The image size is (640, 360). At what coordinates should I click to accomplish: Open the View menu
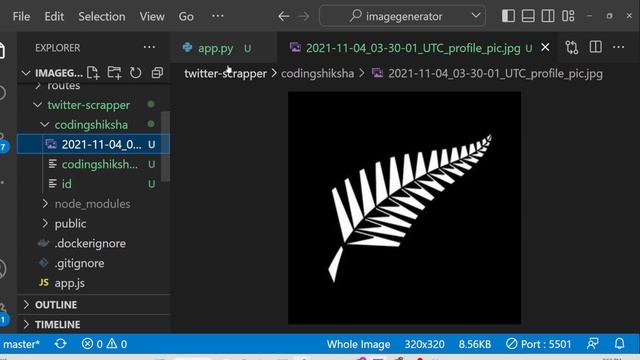coord(152,16)
